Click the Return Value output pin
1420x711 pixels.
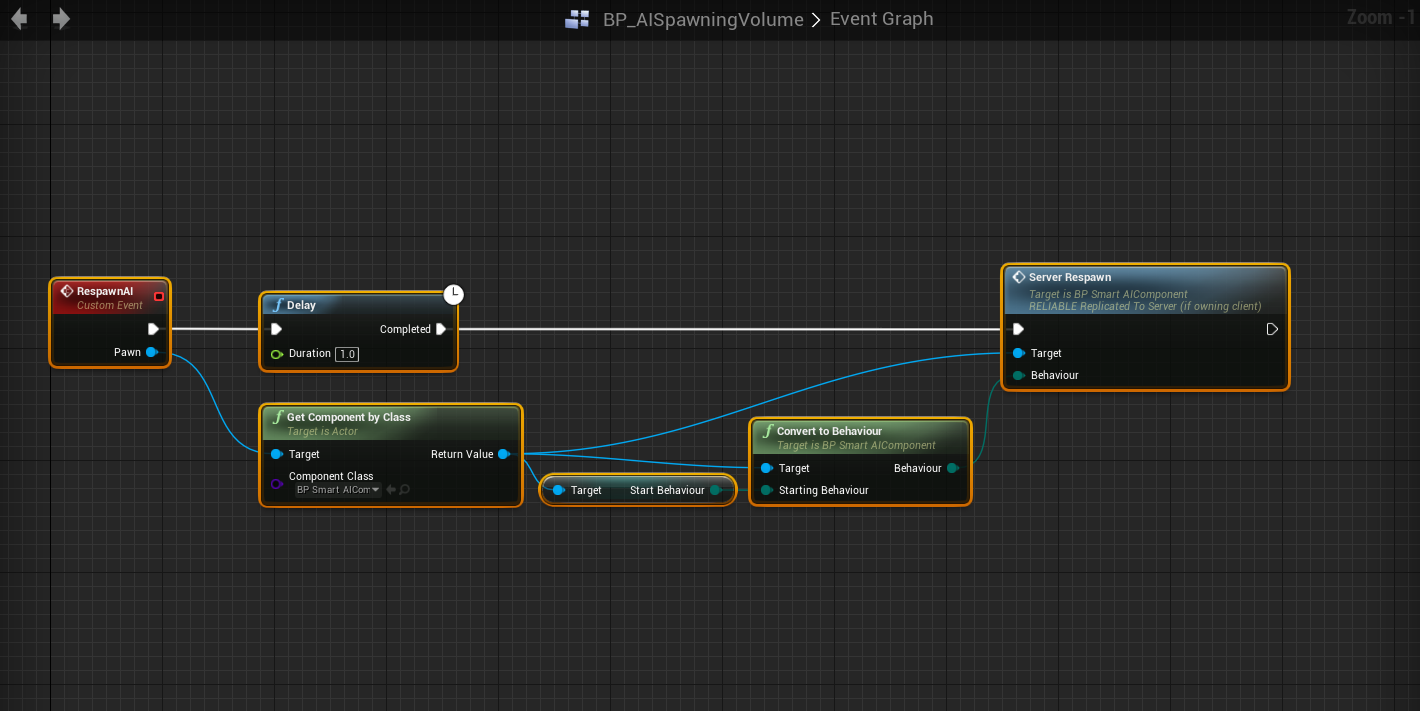(x=503, y=454)
